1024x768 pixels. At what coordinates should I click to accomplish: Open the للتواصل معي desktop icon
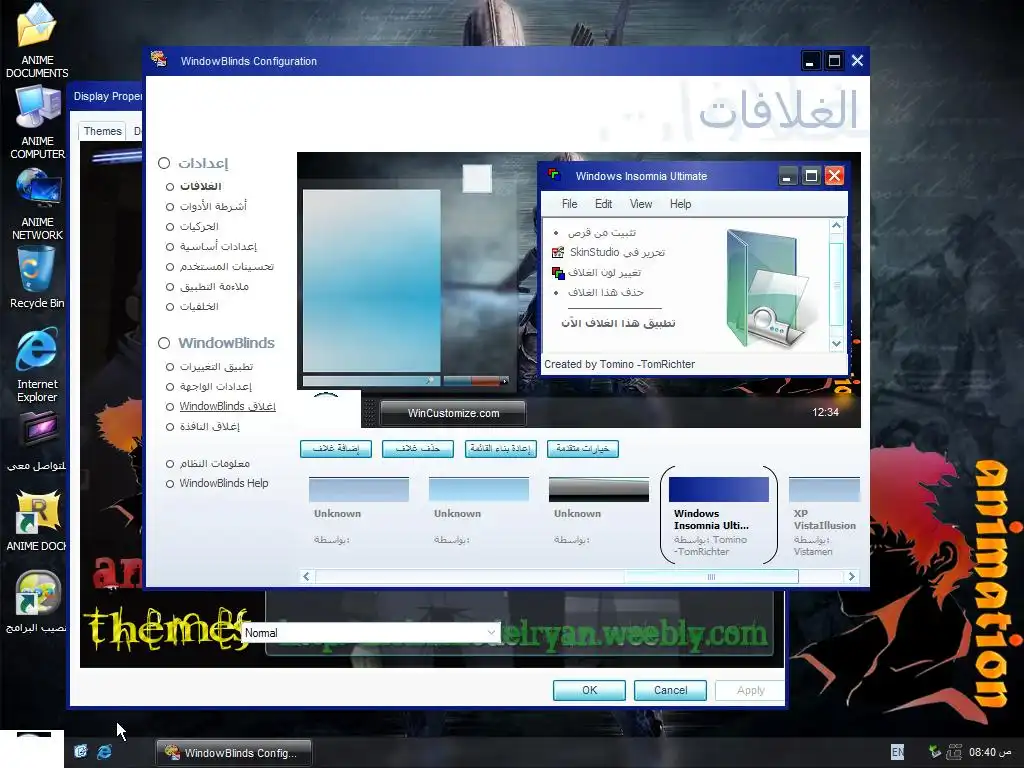click(x=37, y=431)
